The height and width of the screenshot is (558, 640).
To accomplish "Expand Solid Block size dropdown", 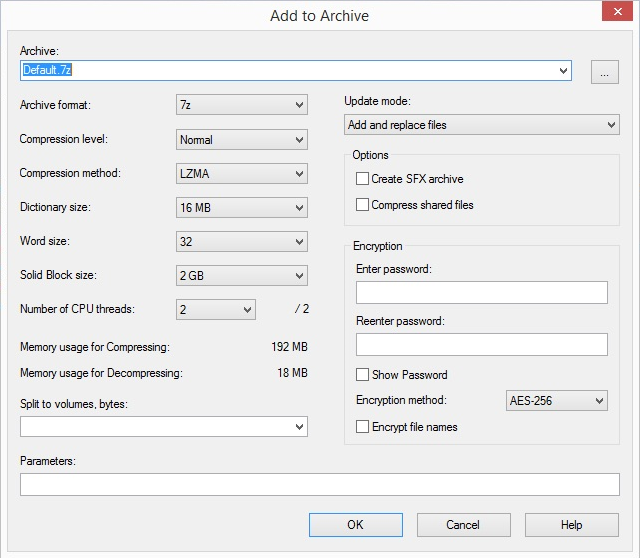I will point(242,276).
